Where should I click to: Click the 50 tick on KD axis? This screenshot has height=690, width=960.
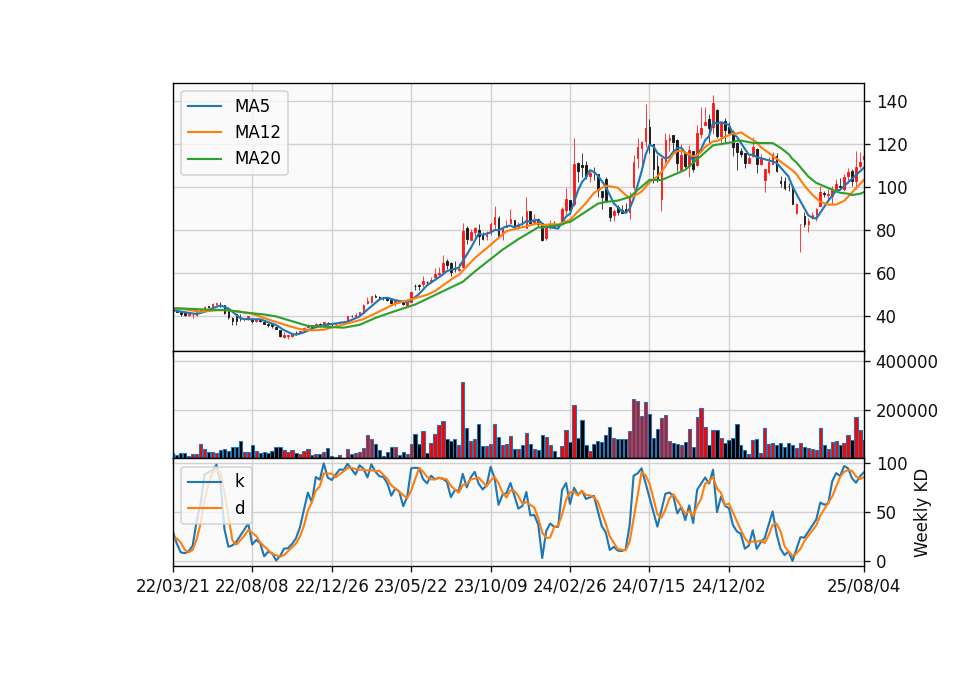click(887, 513)
